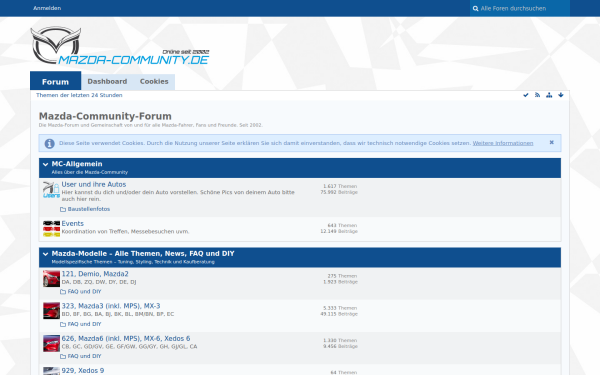The width and height of the screenshot is (600, 375).
Task: Click the '9.456 Beiträge' count
Action: (x=340, y=346)
